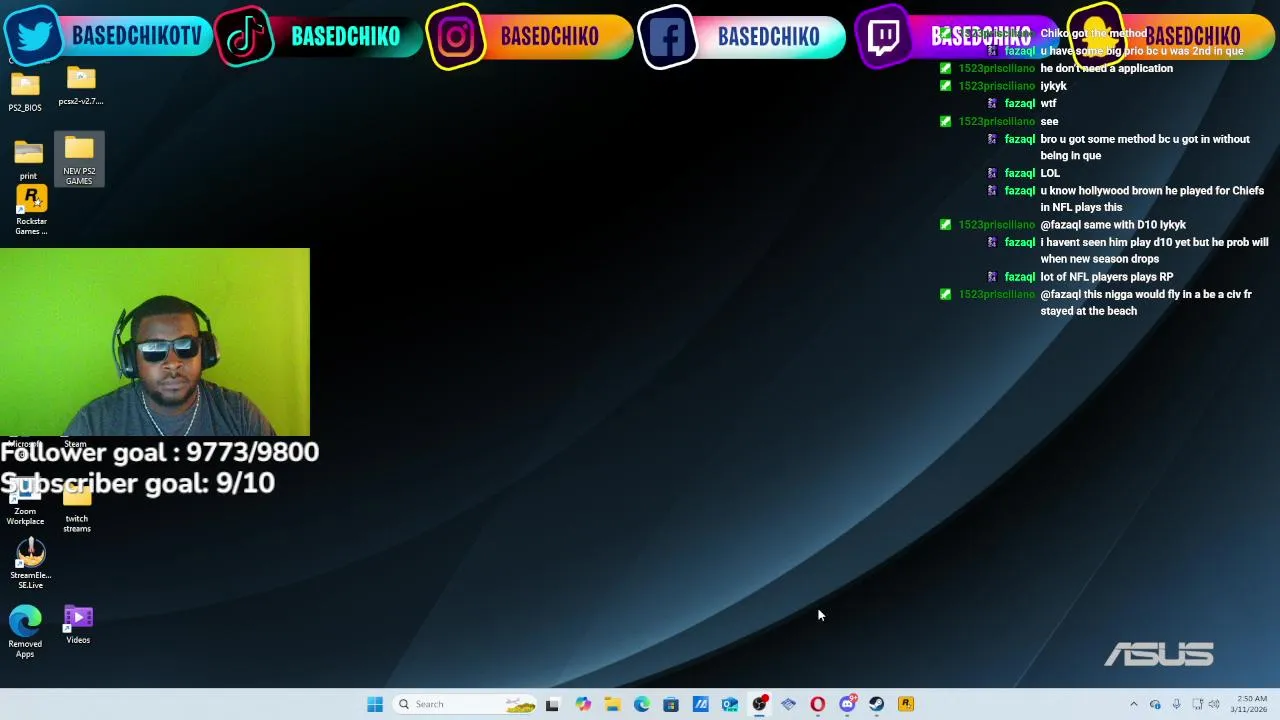This screenshot has width=1280, height=720.
Task: Open the network icon in system tray
Action: coord(1197,704)
